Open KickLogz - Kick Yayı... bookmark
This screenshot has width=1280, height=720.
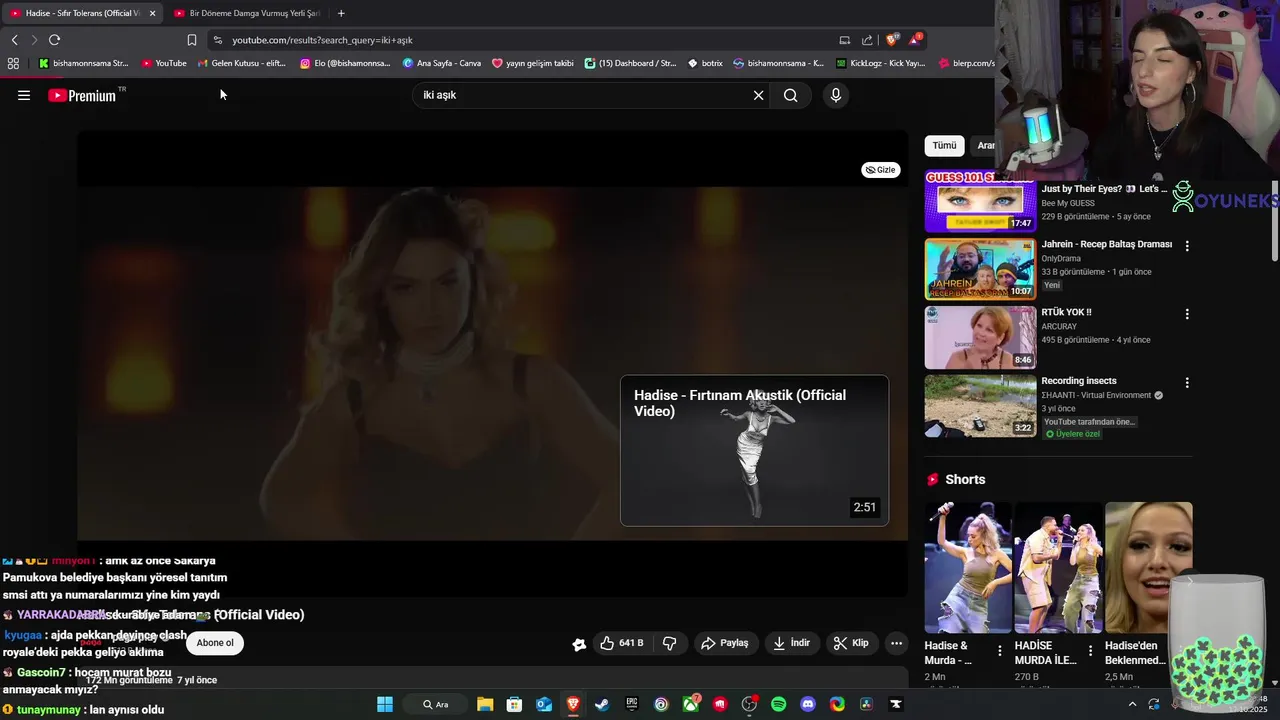coord(880,63)
